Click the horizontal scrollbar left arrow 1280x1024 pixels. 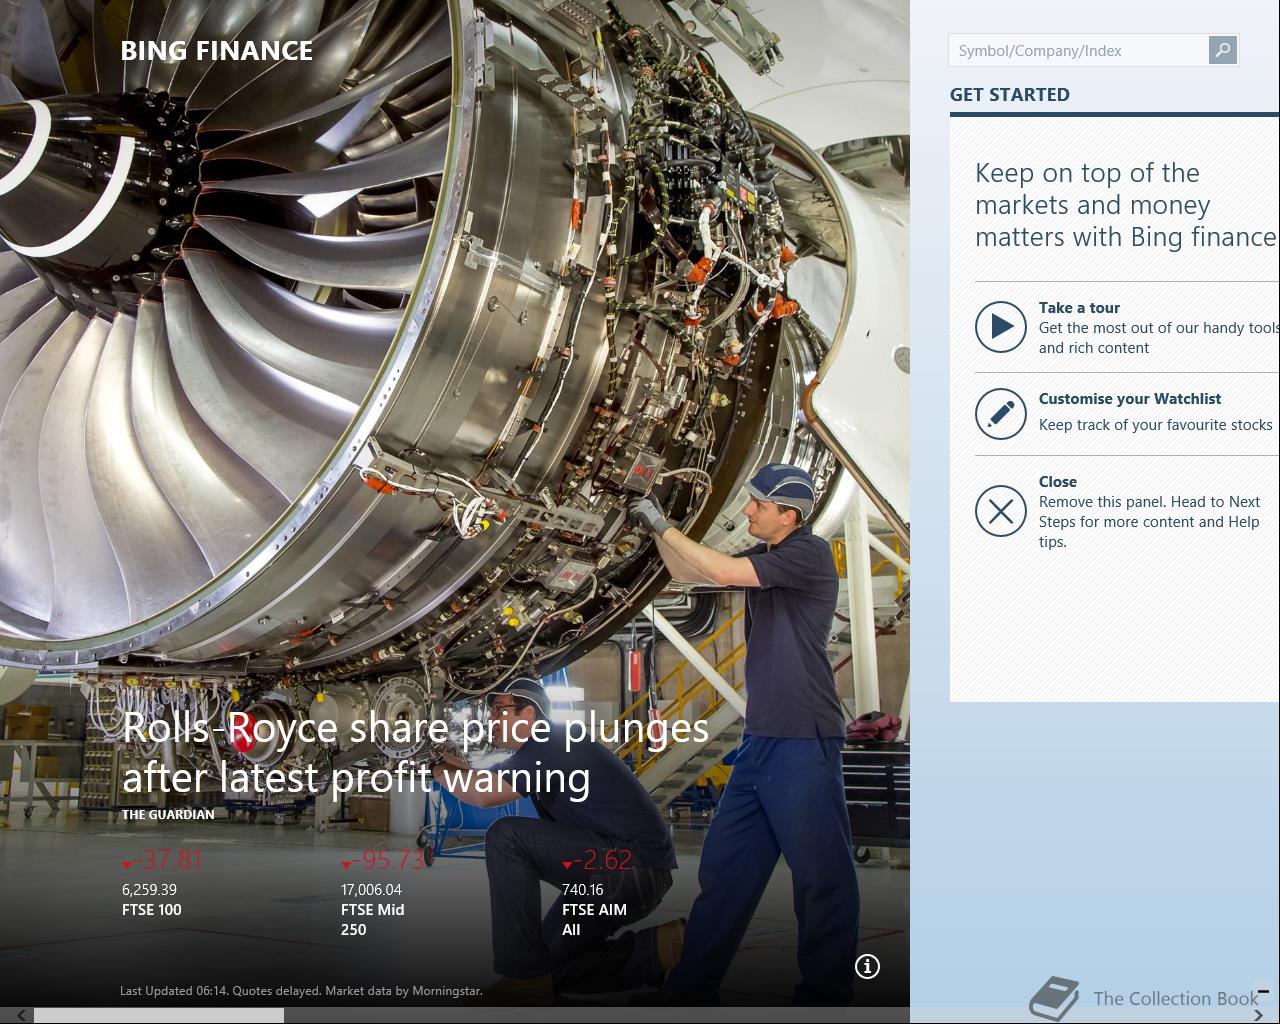(20, 1016)
